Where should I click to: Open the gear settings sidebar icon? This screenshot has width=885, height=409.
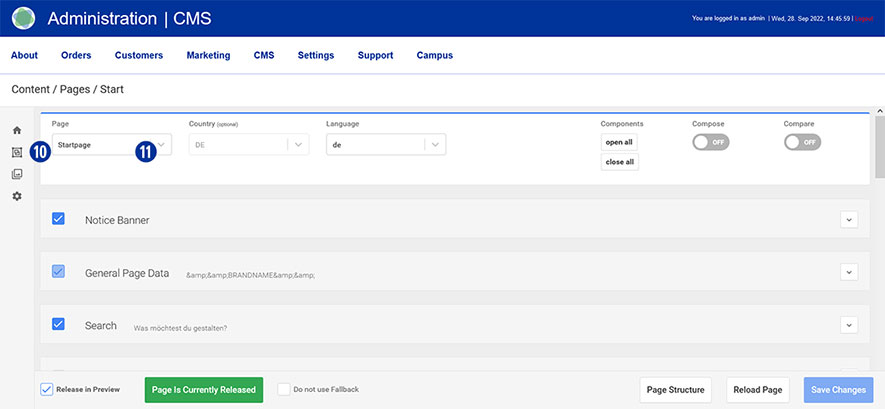(17, 196)
